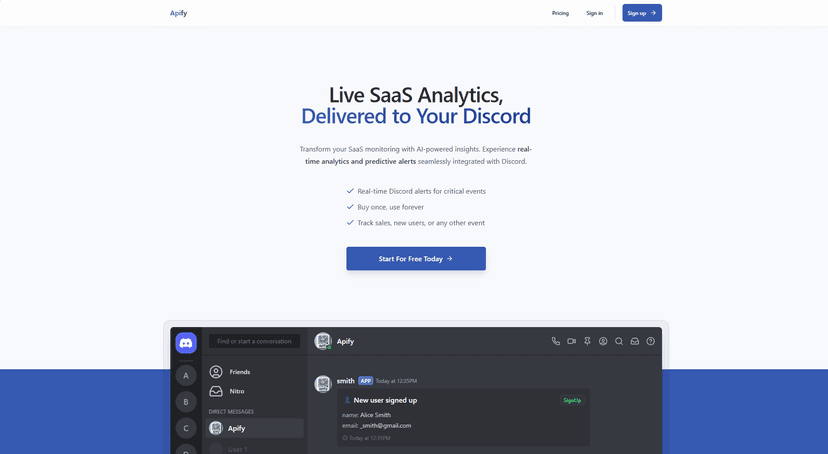Image resolution: width=828 pixels, height=454 pixels.
Task: Go to Sign in
Action: [x=594, y=13]
